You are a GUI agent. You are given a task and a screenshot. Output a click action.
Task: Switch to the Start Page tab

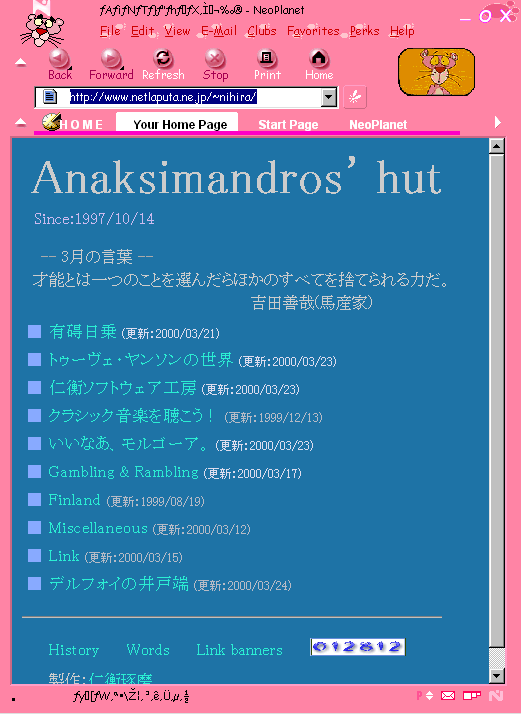coord(288,124)
